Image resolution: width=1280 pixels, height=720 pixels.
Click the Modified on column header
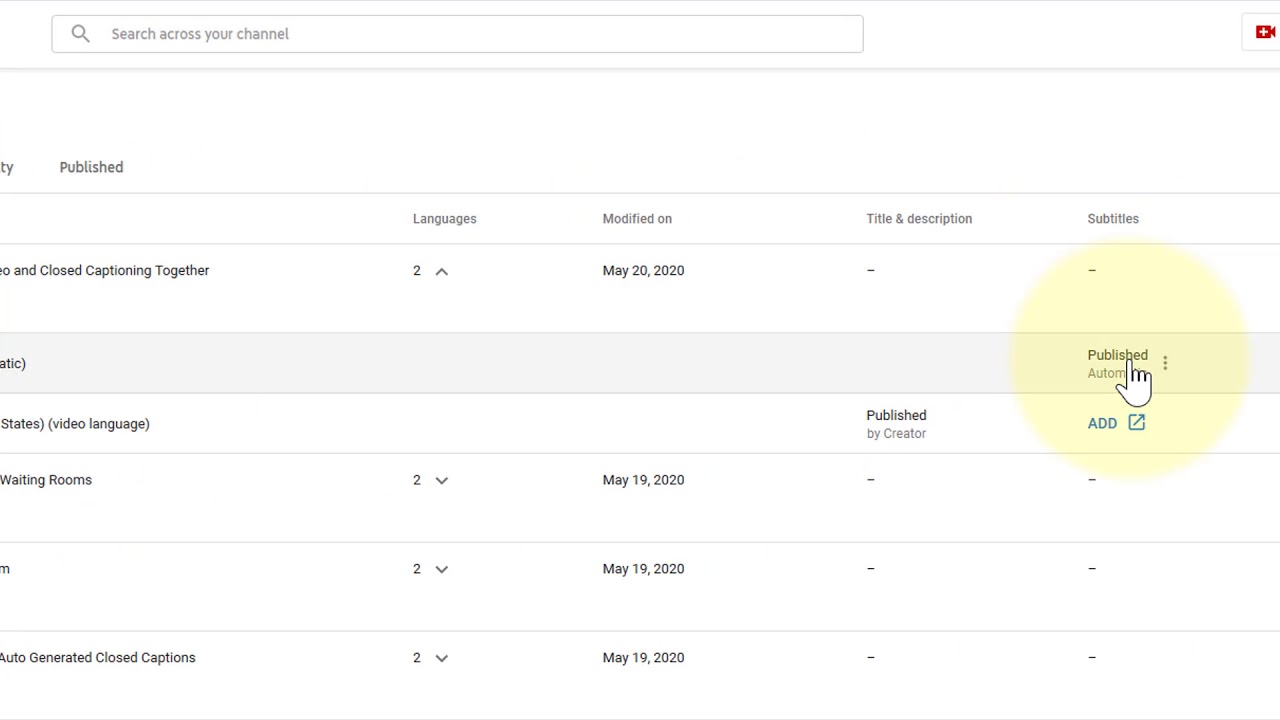click(x=637, y=219)
